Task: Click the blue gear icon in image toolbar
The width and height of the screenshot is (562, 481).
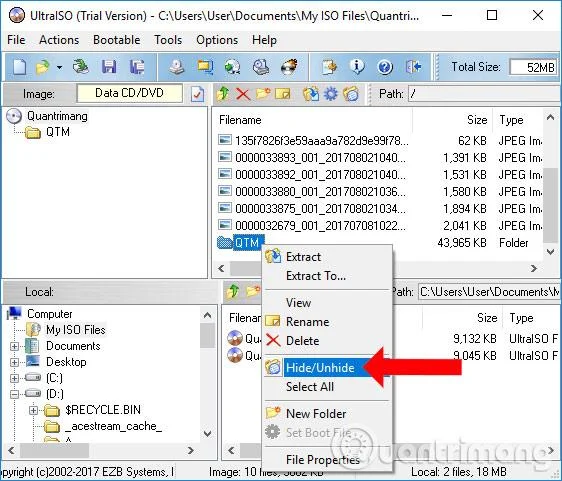Action: [330, 94]
